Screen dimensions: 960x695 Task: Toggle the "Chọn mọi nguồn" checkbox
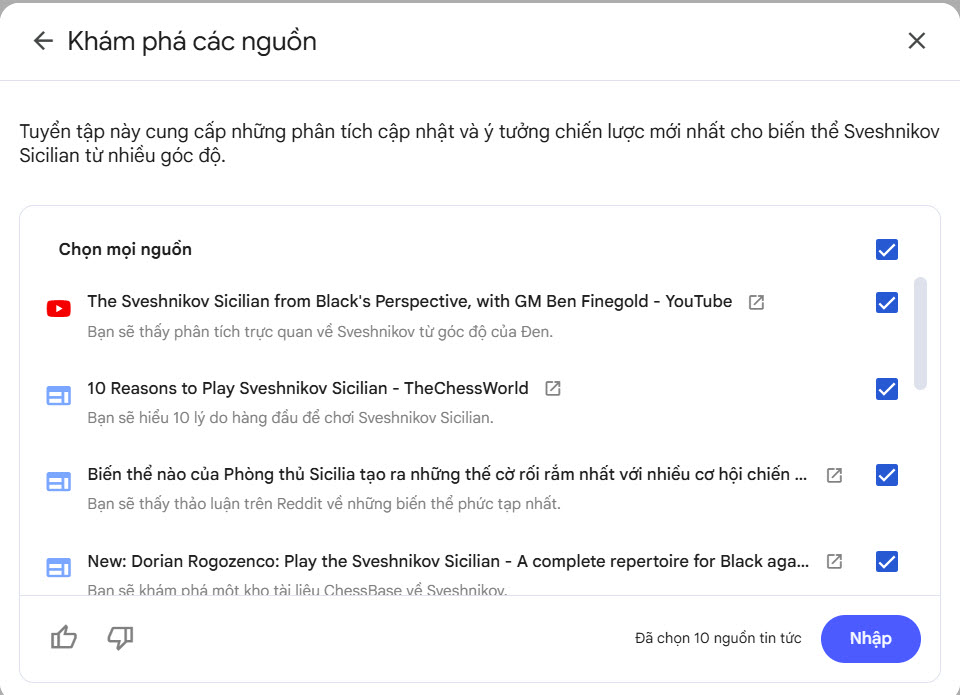(886, 249)
